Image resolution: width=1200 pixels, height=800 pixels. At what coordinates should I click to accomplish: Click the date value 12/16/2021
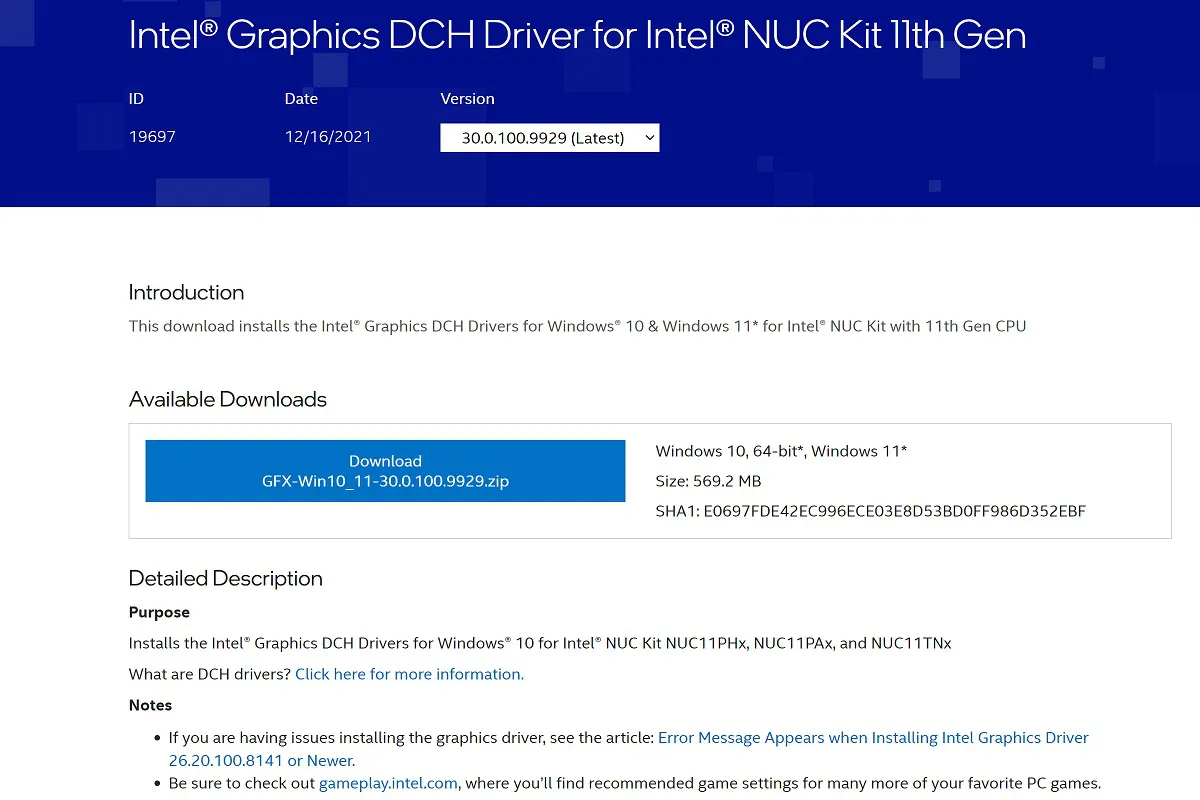tap(328, 137)
